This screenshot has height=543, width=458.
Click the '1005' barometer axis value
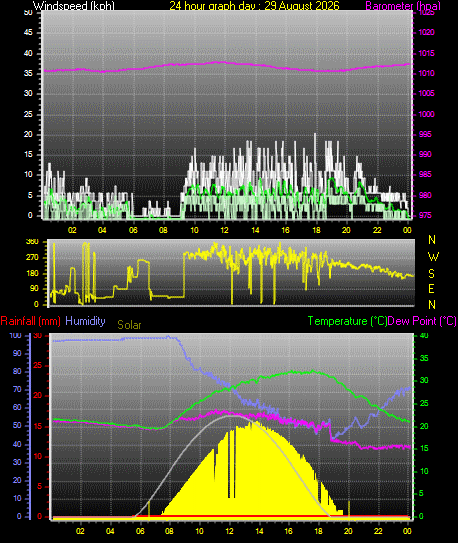[426, 93]
